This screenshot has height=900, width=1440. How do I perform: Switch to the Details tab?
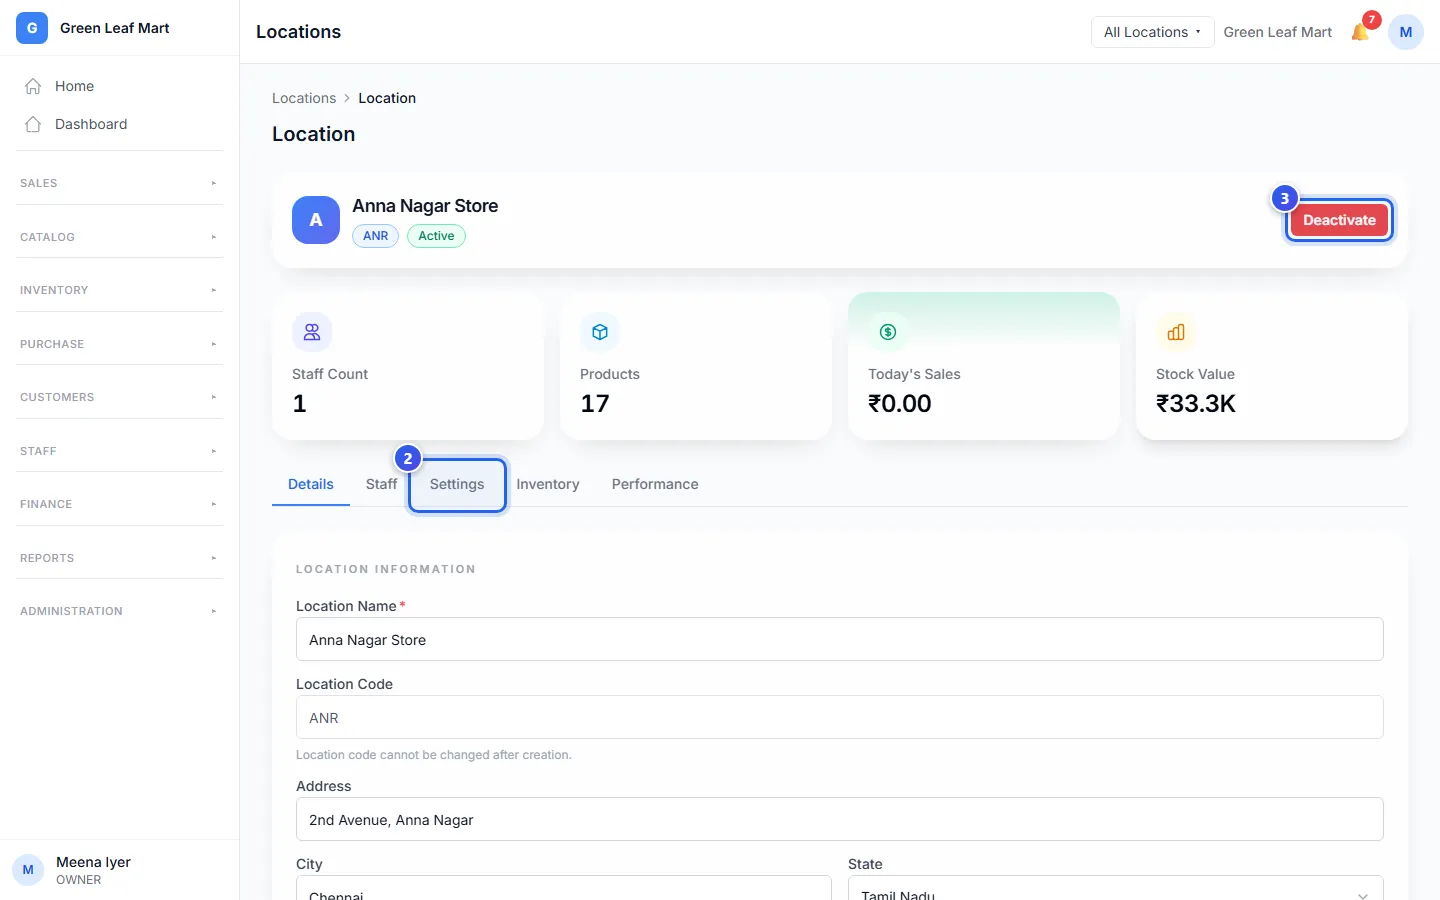[x=311, y=484]
